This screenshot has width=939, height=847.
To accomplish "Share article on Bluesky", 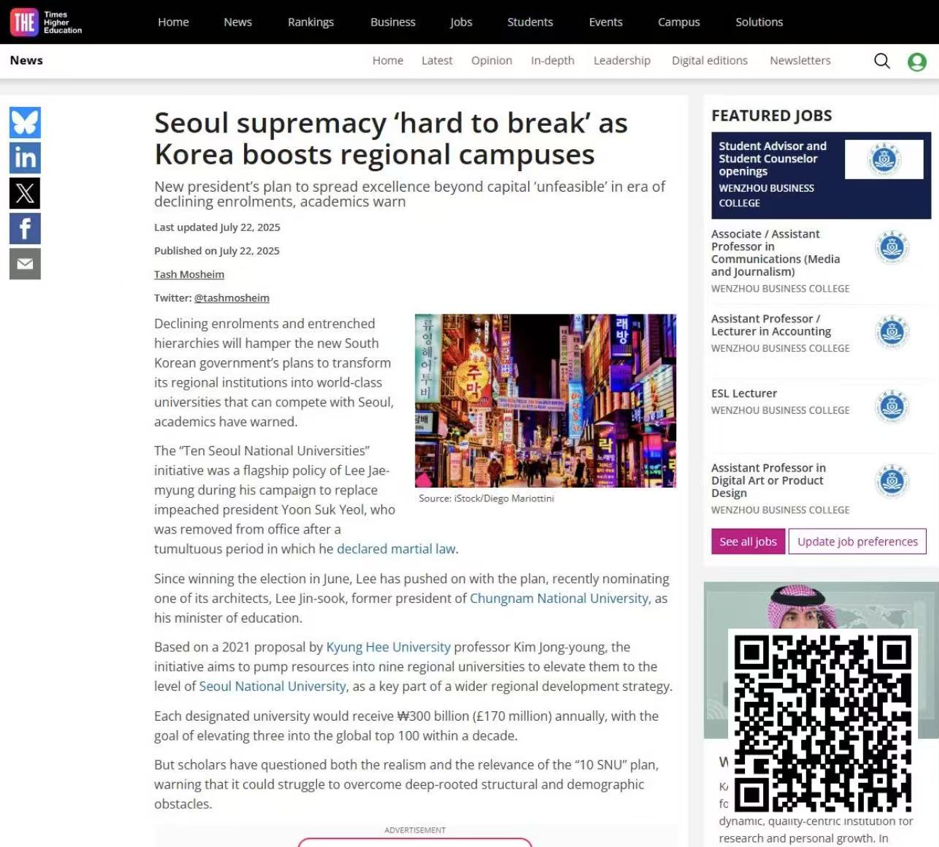I will tap(25, 122).
